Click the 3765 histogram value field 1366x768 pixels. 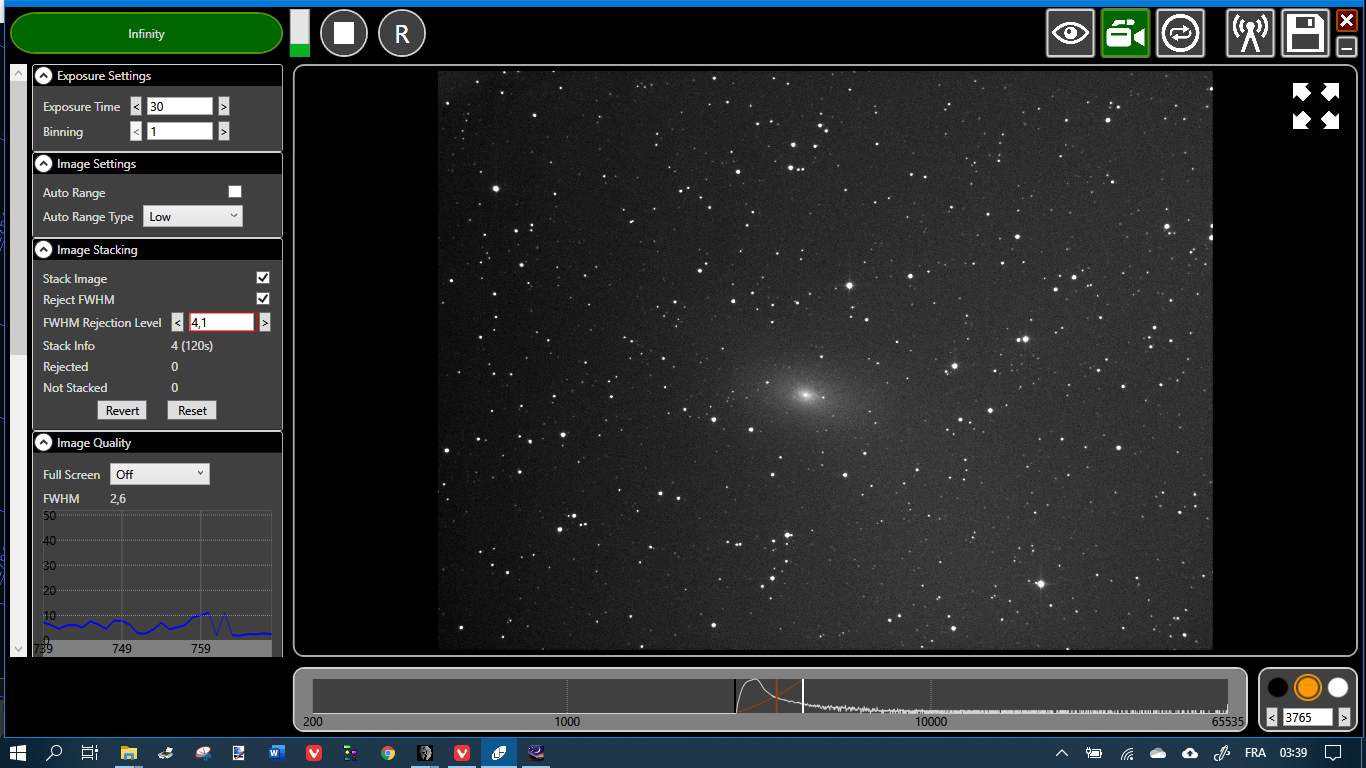click(x=1309, y=717)
